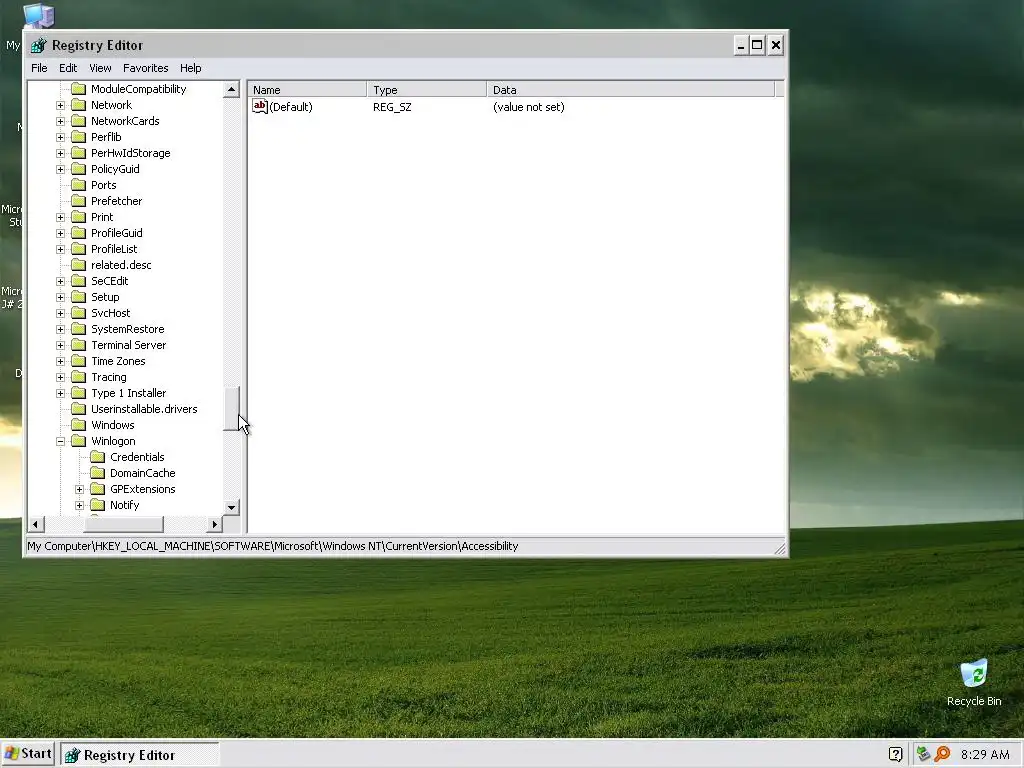Screen dimensions: 1024x768
Task: Expand the NetworkCards key
Action: pyautogui.click(x=60, y=121)
